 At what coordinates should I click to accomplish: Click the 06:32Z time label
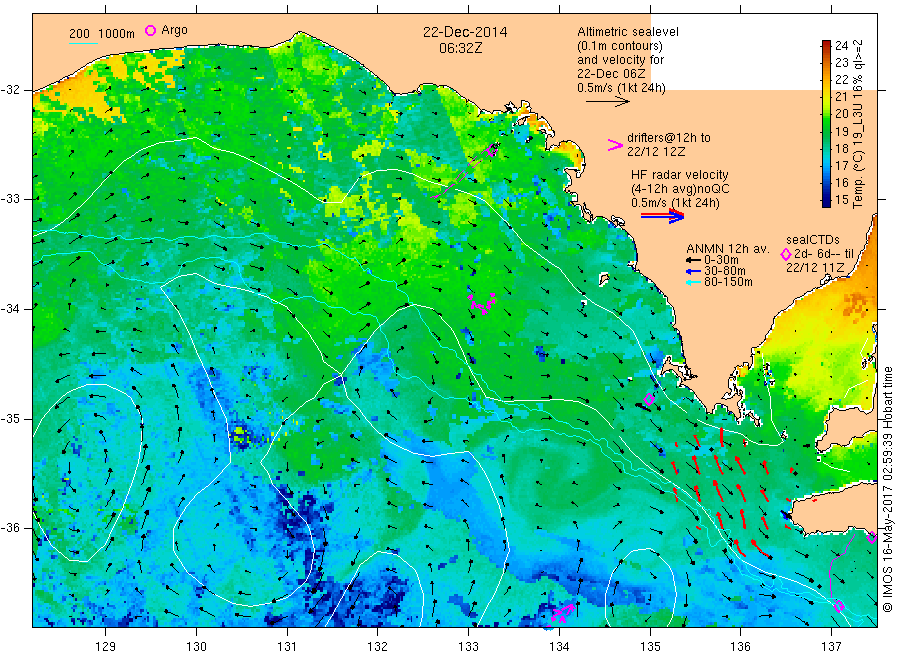tap(460, 48)
